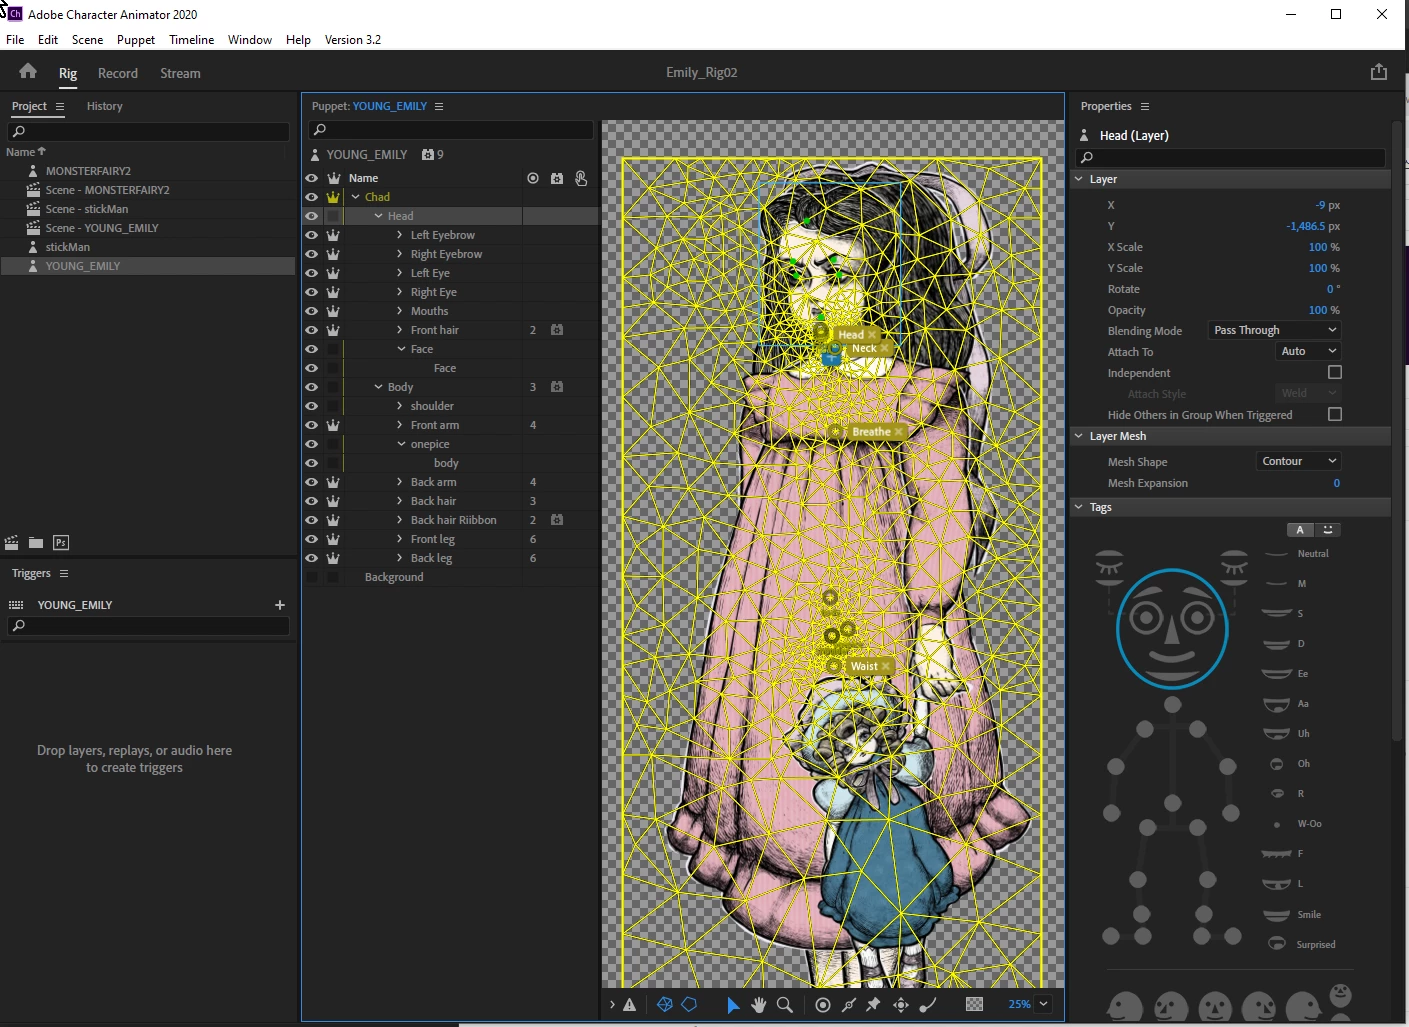Click the crown icon for Left Eyebrow
1409x1027 pixels.
point(333,235)
